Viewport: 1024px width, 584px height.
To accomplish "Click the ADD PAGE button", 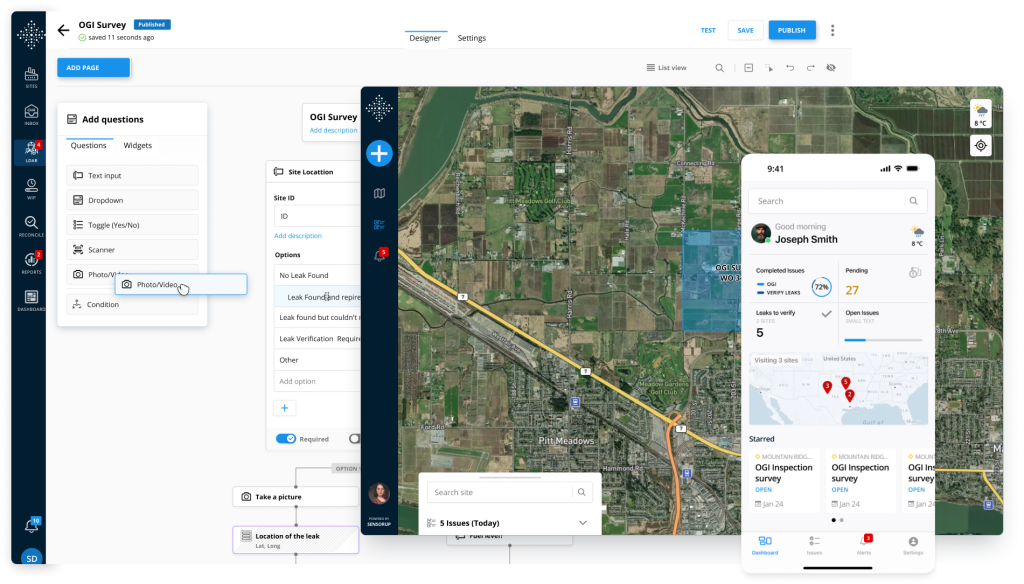I will 93,68.
